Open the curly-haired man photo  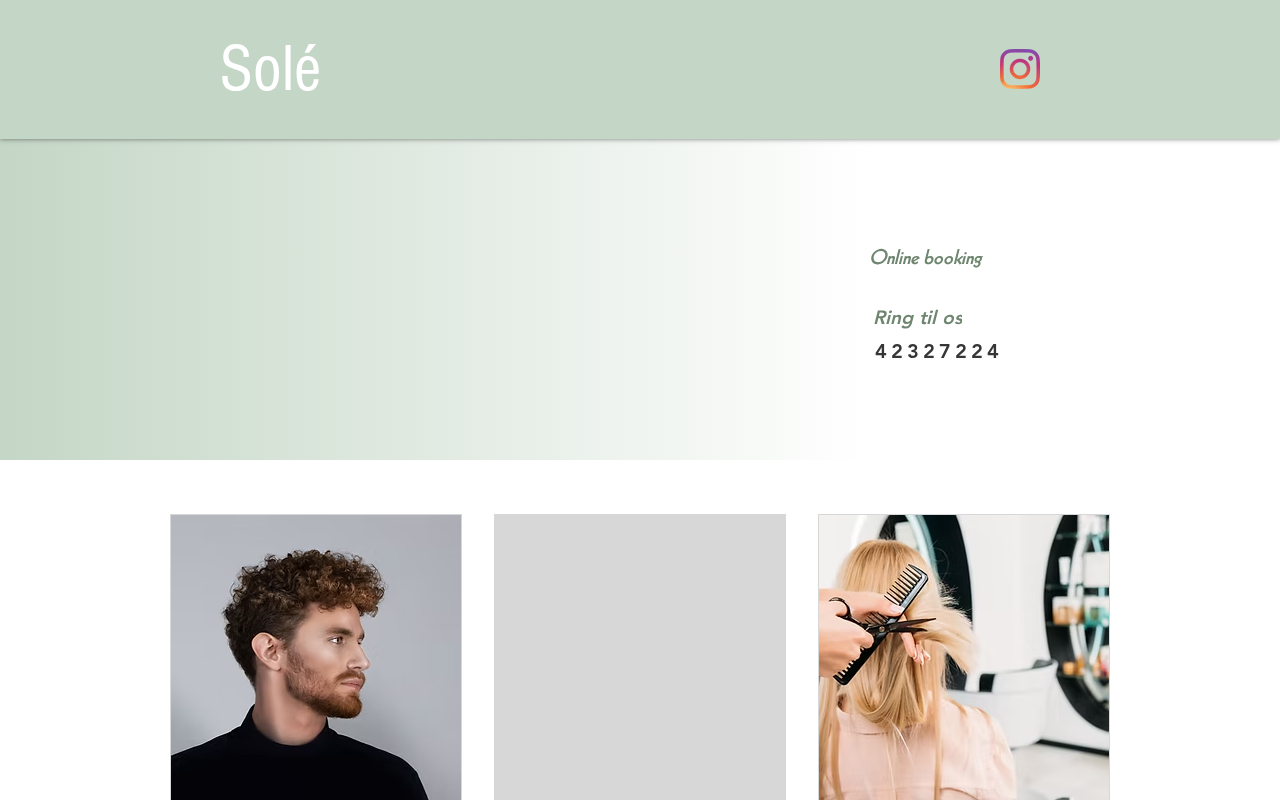pos(316,657)
